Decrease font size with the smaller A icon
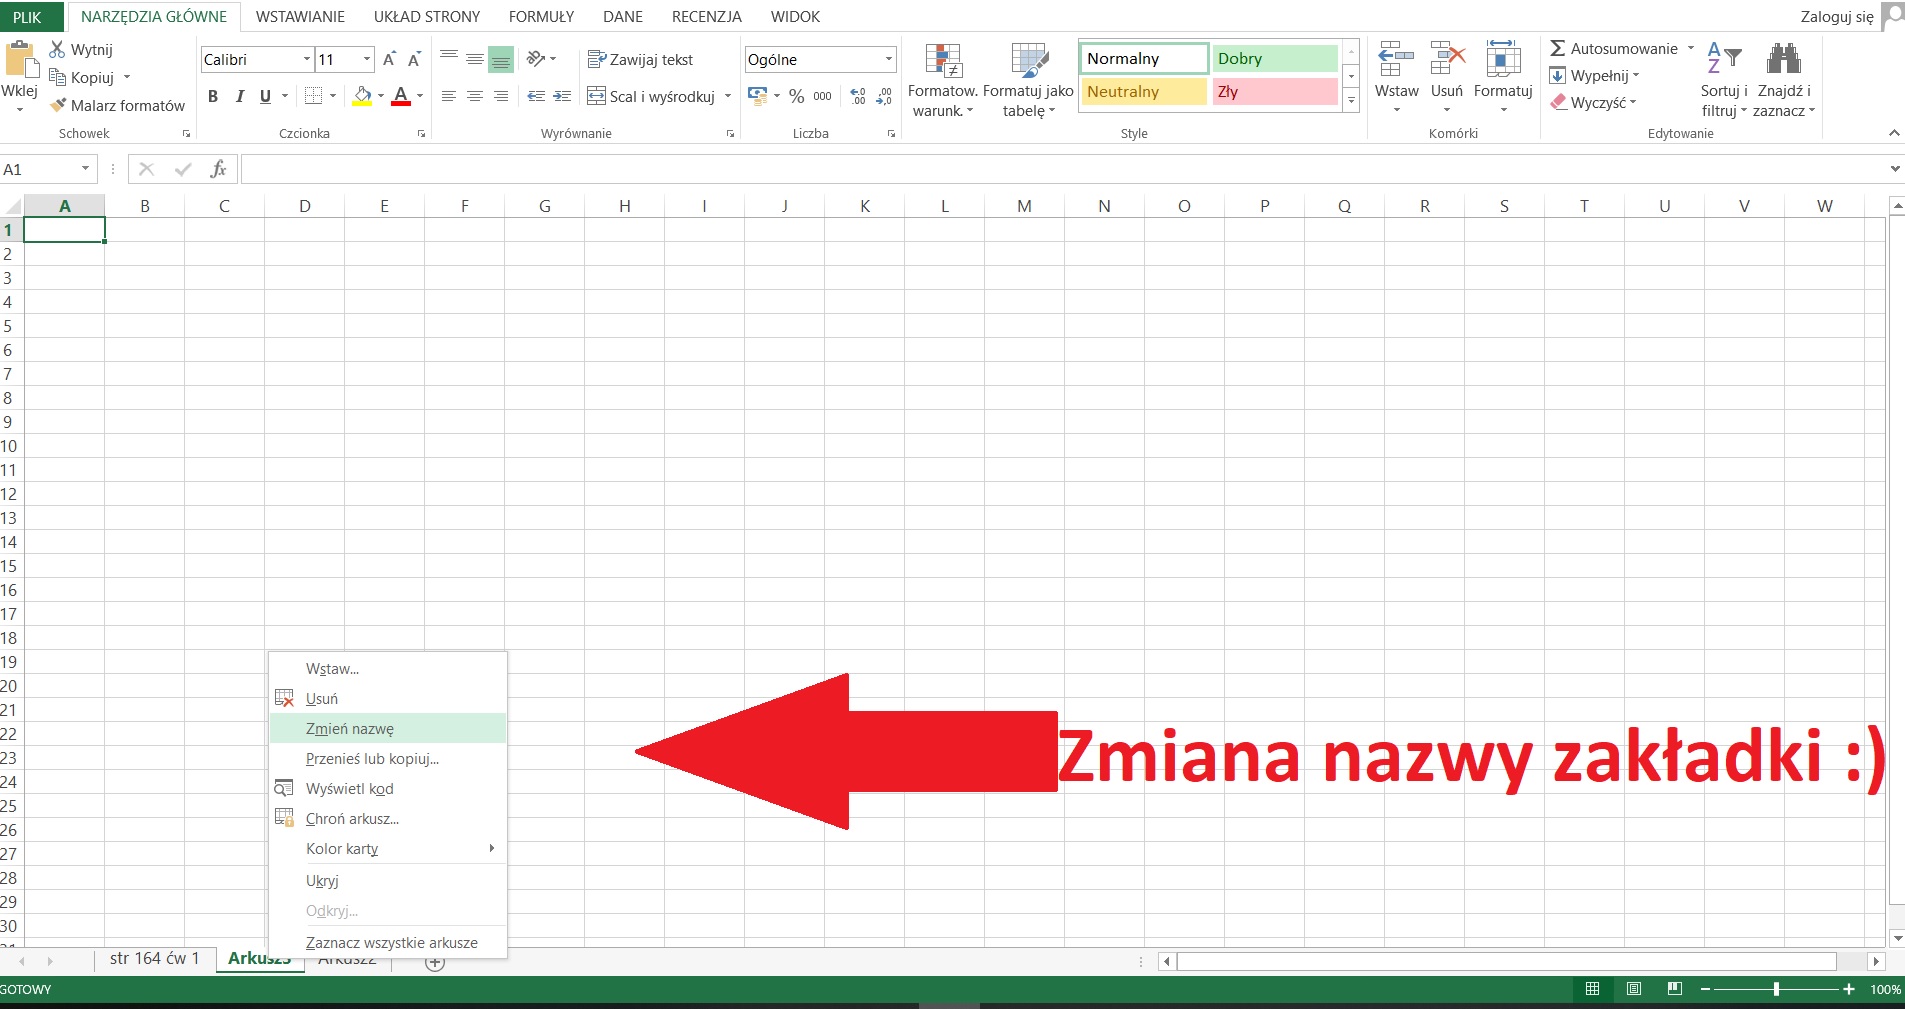This screenshot has width=1905, height=1009. tap(414, 59)
